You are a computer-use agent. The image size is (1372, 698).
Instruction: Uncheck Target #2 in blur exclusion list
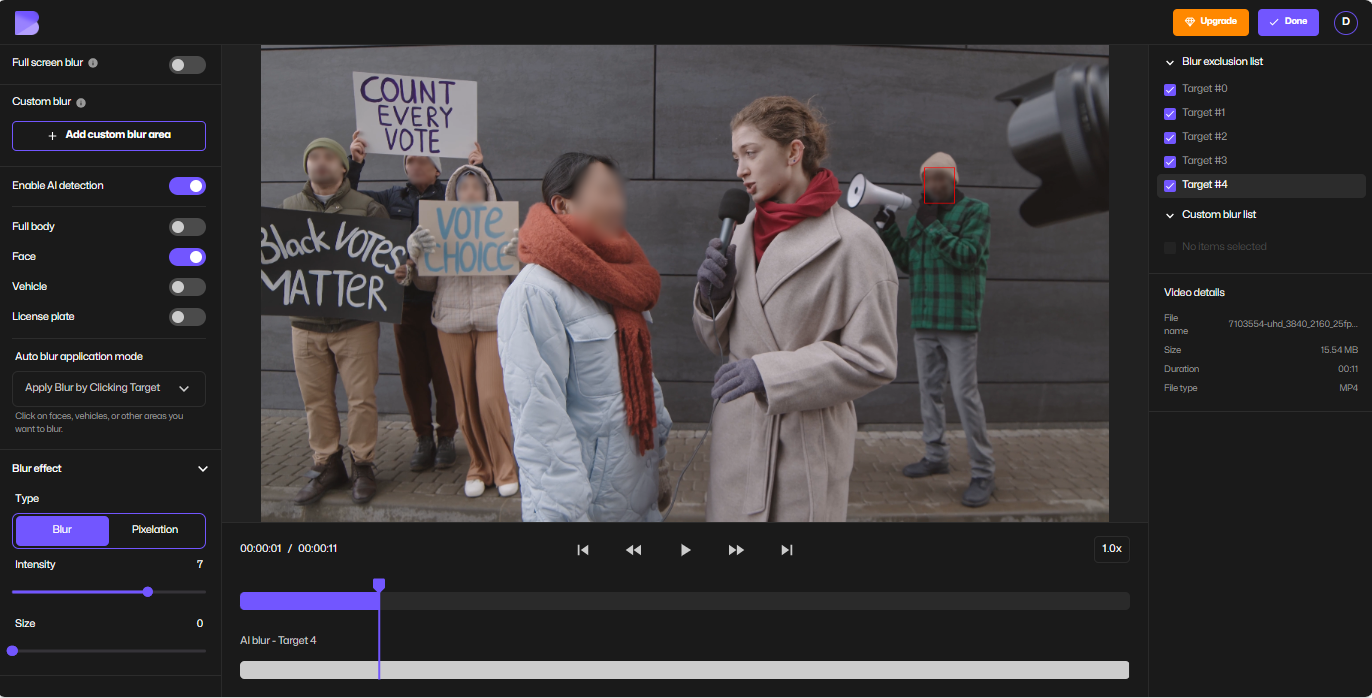click(x=1170, y=138)
